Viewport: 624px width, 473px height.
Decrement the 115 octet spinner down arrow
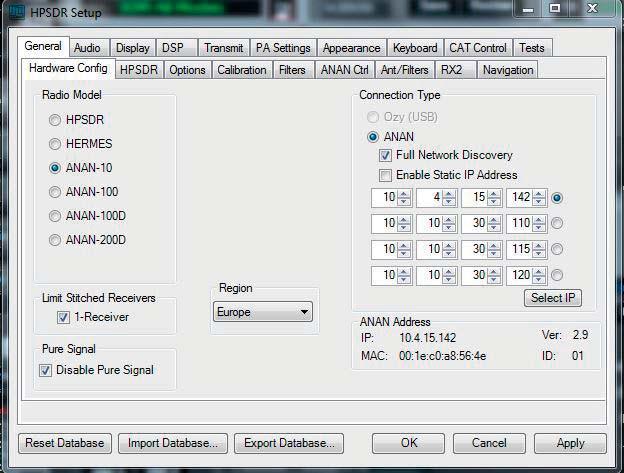coord(539,253)
